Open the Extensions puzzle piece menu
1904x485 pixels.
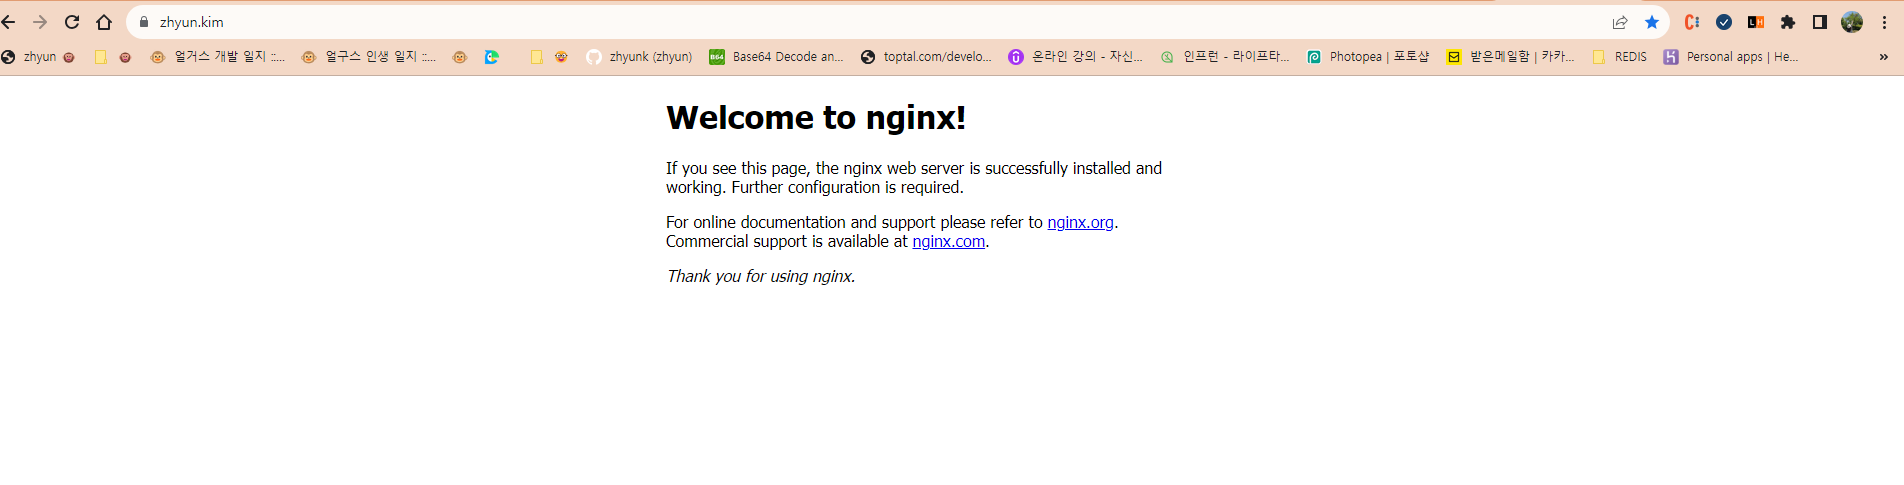tap(1788, 22)
